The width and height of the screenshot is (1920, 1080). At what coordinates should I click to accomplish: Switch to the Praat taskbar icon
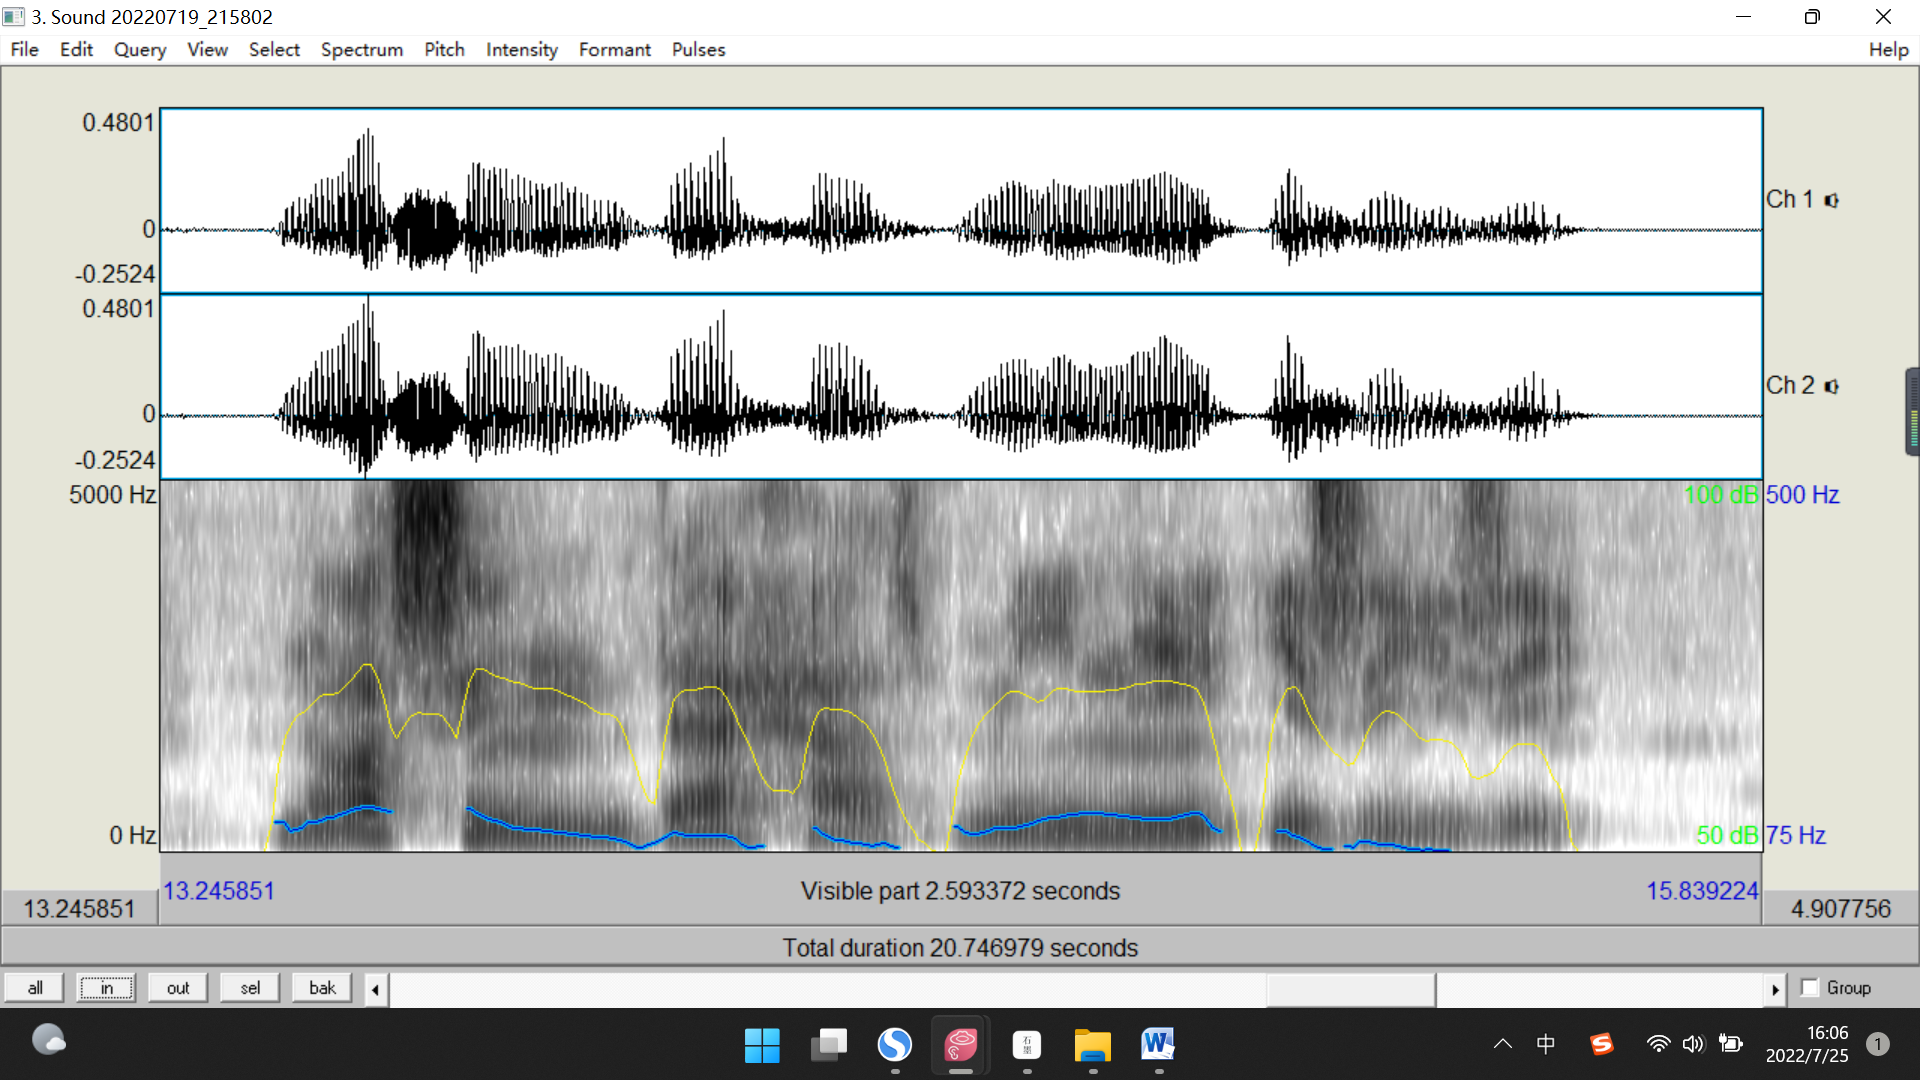pos(960,1045)
